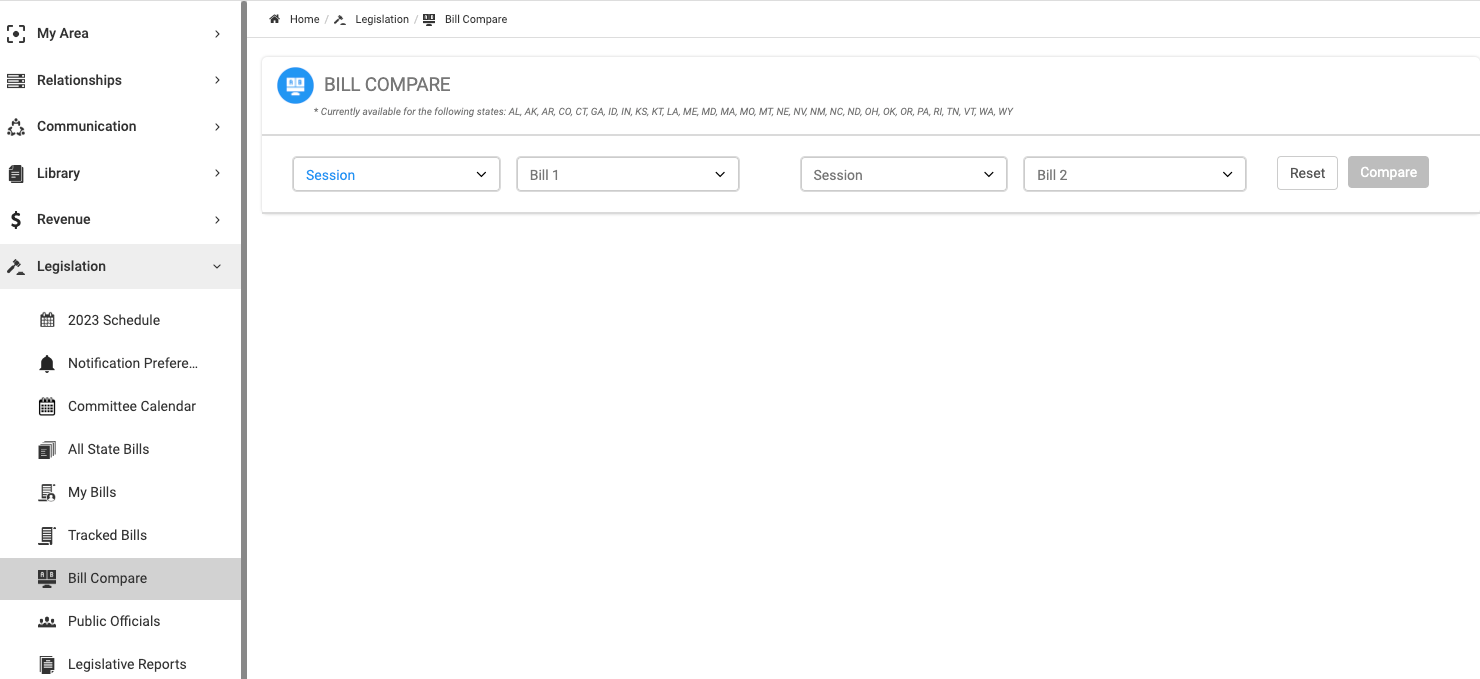Open Committee Calendar menu item
The height and width of the screenshot is (679, 1480).
click(x=120, y=406)
